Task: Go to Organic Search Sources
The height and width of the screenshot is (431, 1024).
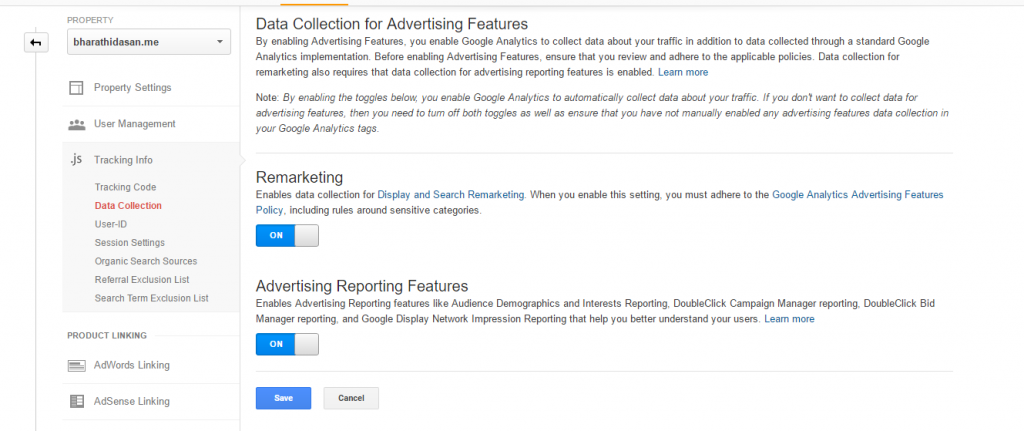Action: point(146,261)
